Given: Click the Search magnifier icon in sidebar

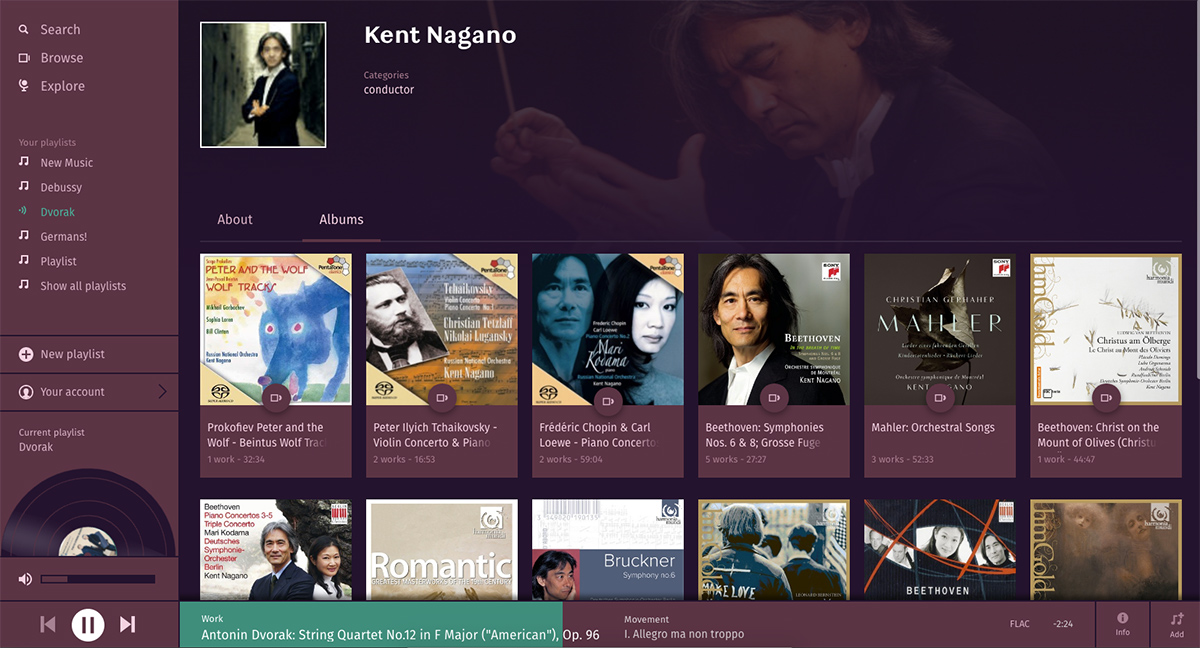Looking at the screenshot, I should 24,30.
